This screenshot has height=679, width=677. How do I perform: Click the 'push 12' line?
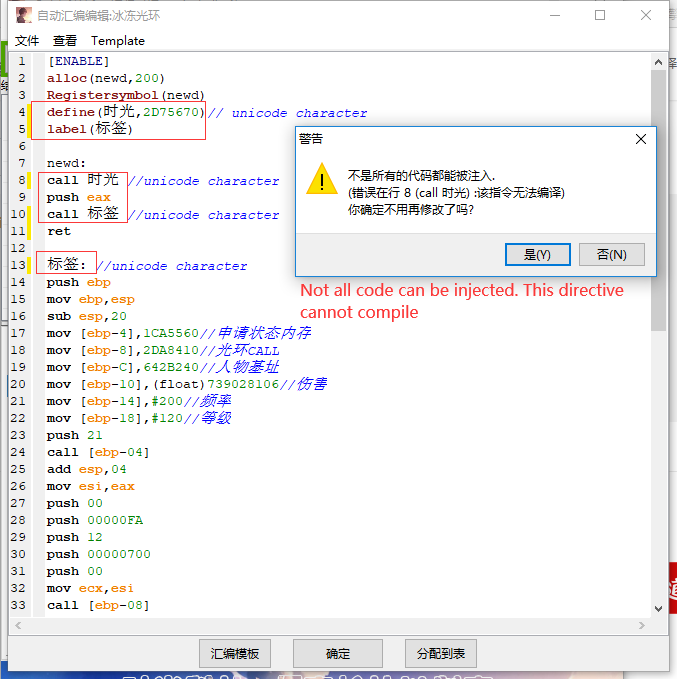coord(75,537)
